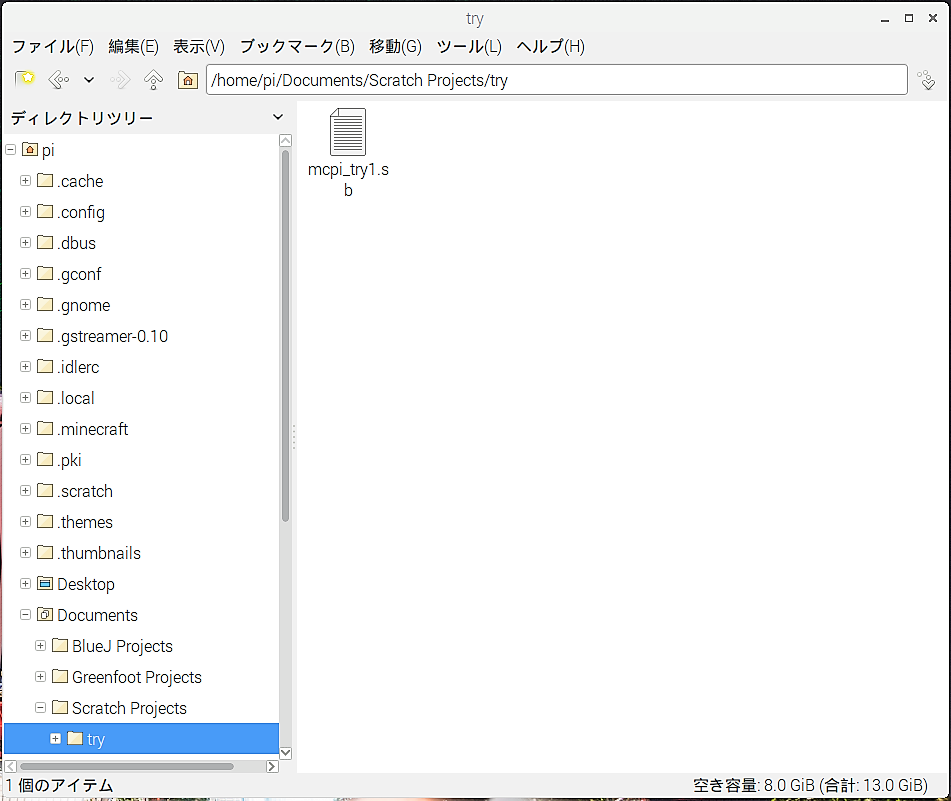
Task: Click the .gstreamer-0.10 folder icon in tree
Action: pyautogui.click(x=45, y=335)
